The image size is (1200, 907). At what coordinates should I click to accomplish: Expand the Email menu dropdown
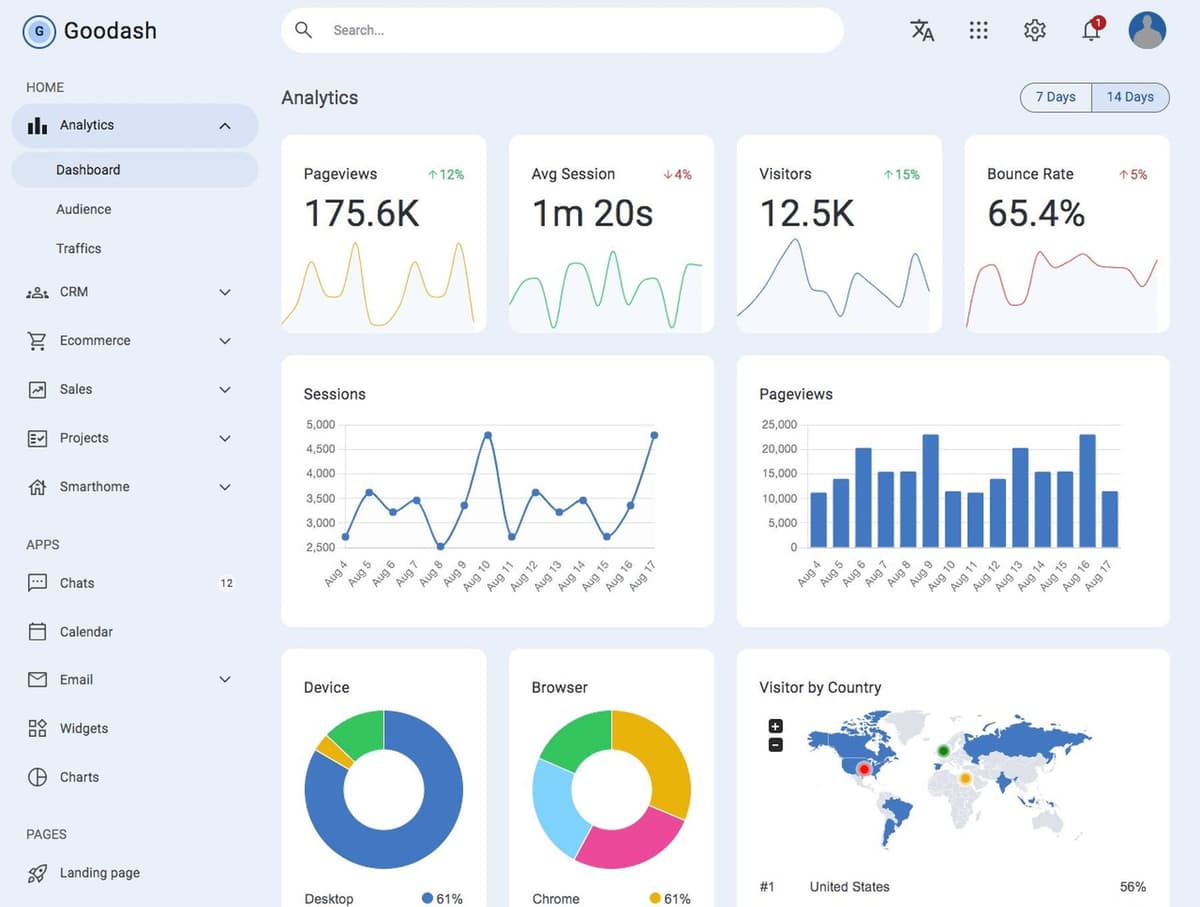point(225,679)
